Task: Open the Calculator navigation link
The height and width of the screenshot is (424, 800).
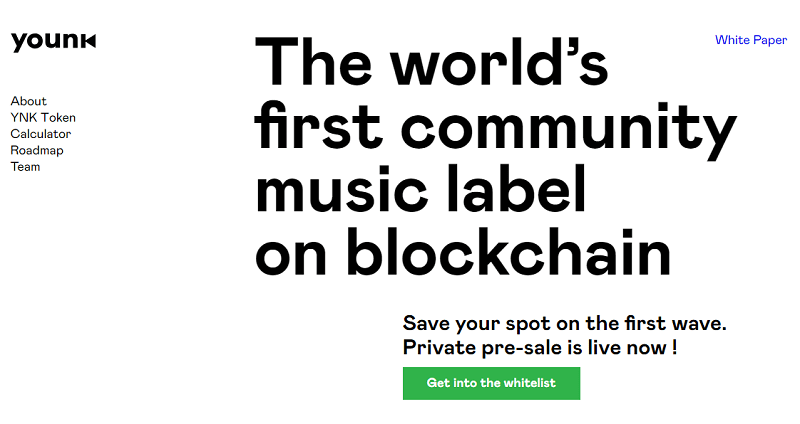Action: (40, 134)
